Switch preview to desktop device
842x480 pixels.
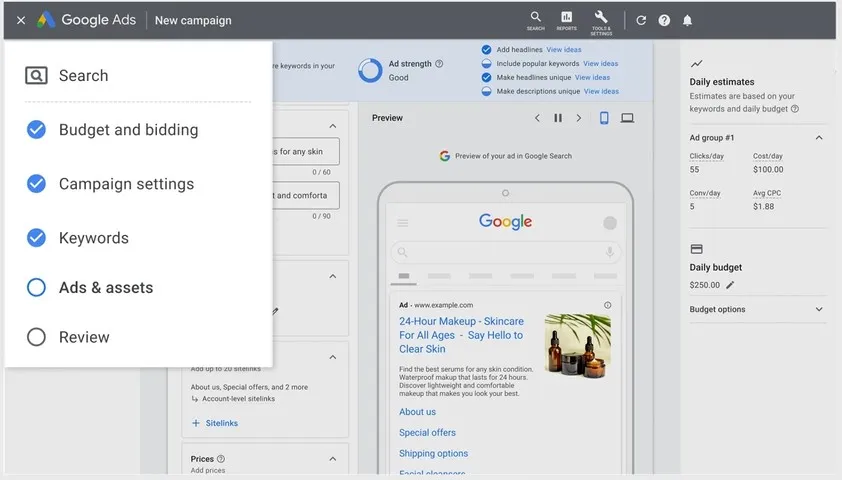pyautogui.click(x=627, y=118)
